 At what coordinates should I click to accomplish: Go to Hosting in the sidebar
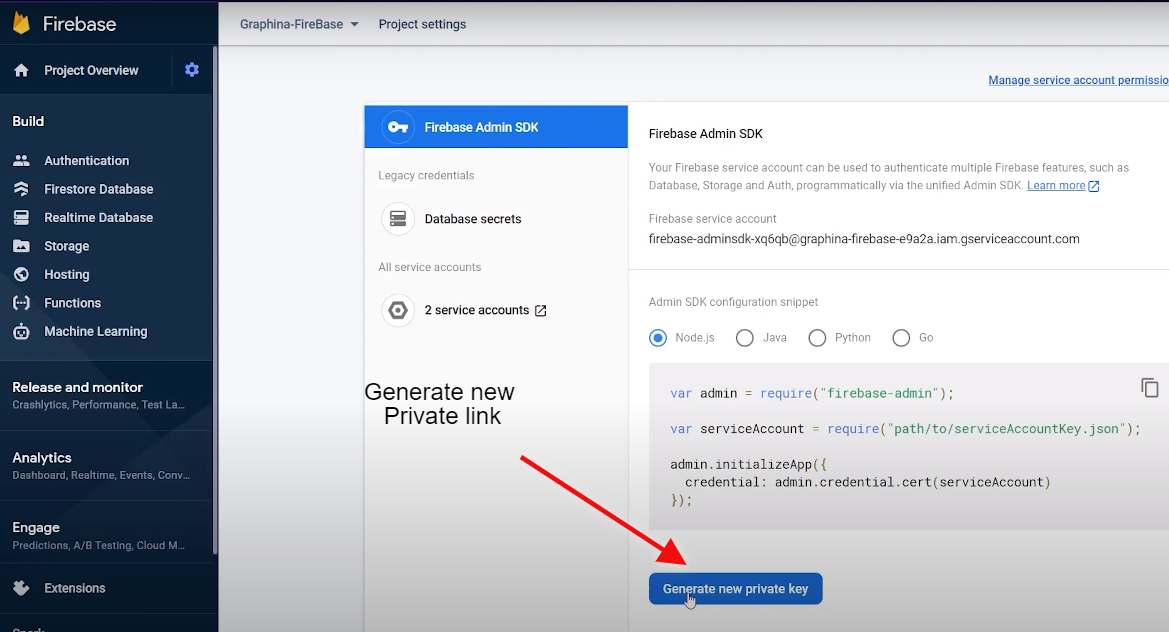66,274
